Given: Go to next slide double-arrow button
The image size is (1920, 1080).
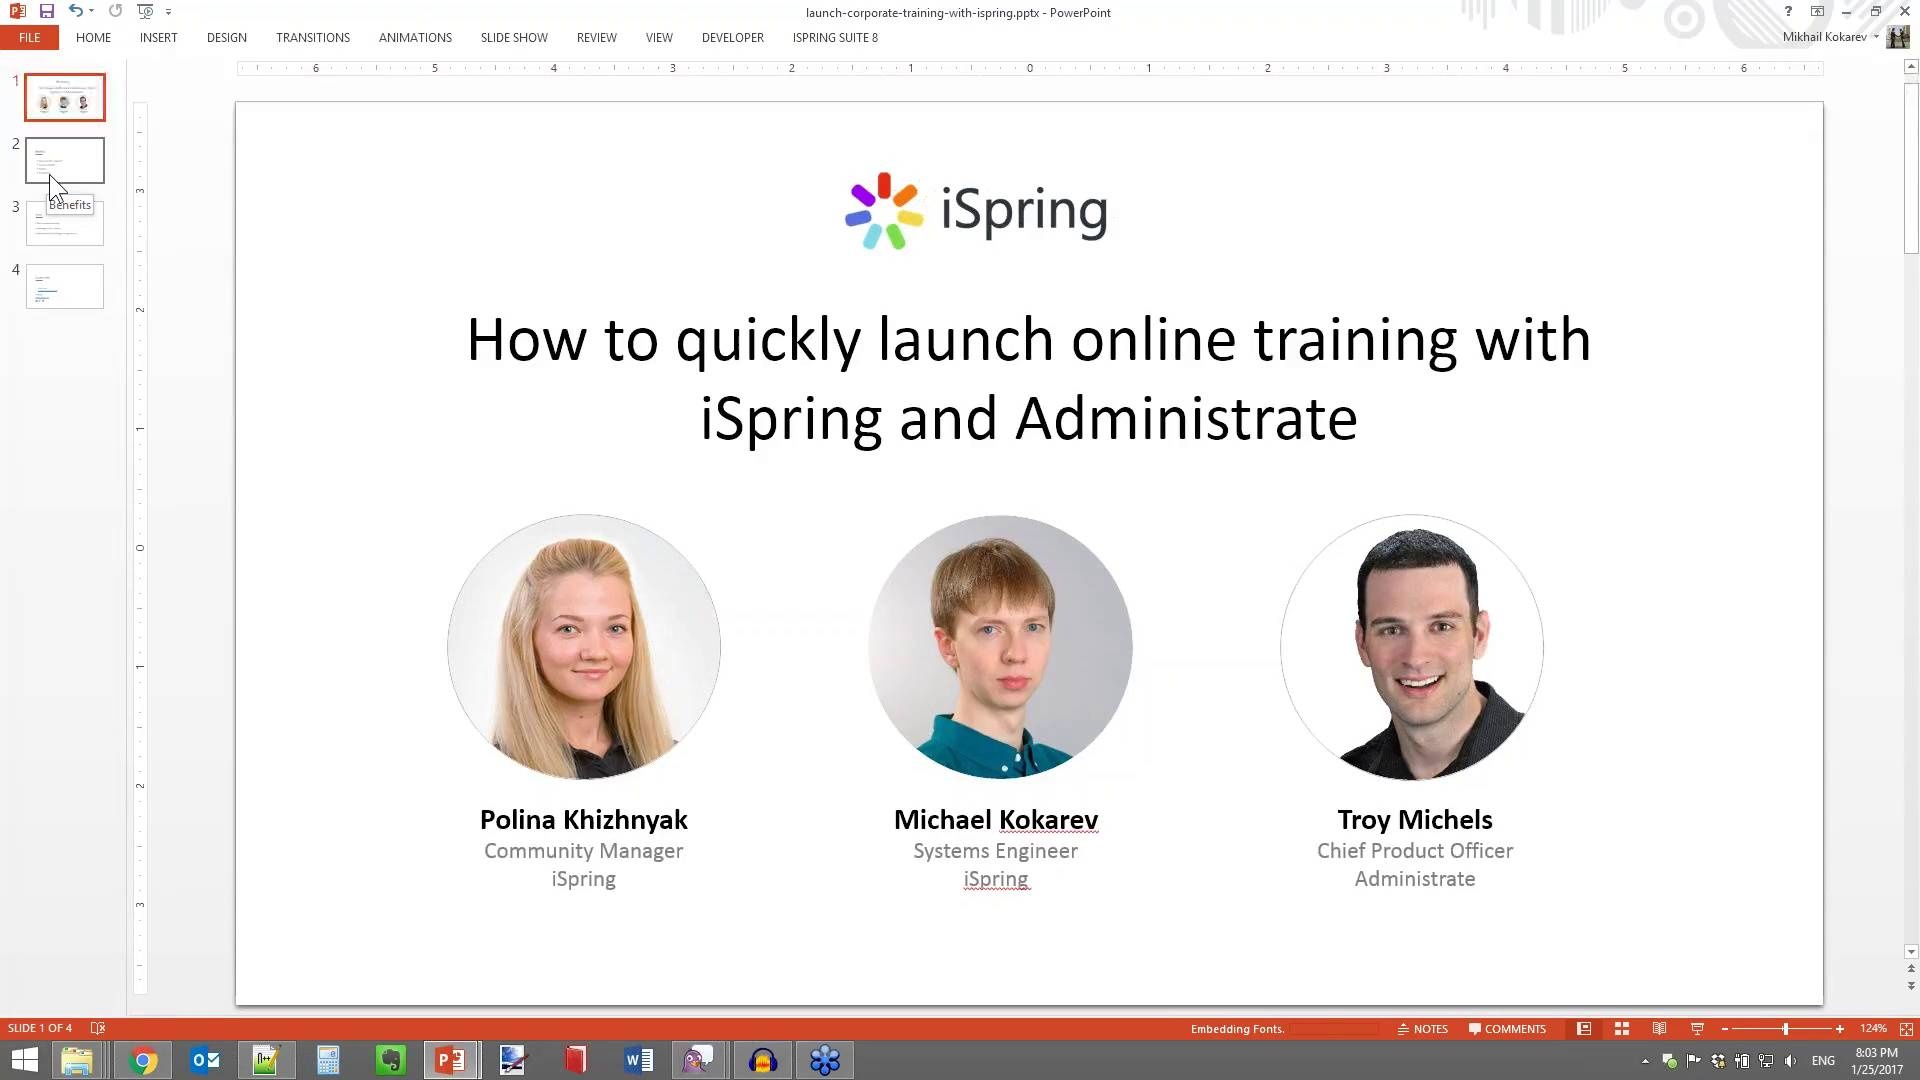Looking at the screenshot, I should click(x=1911, y=986).
